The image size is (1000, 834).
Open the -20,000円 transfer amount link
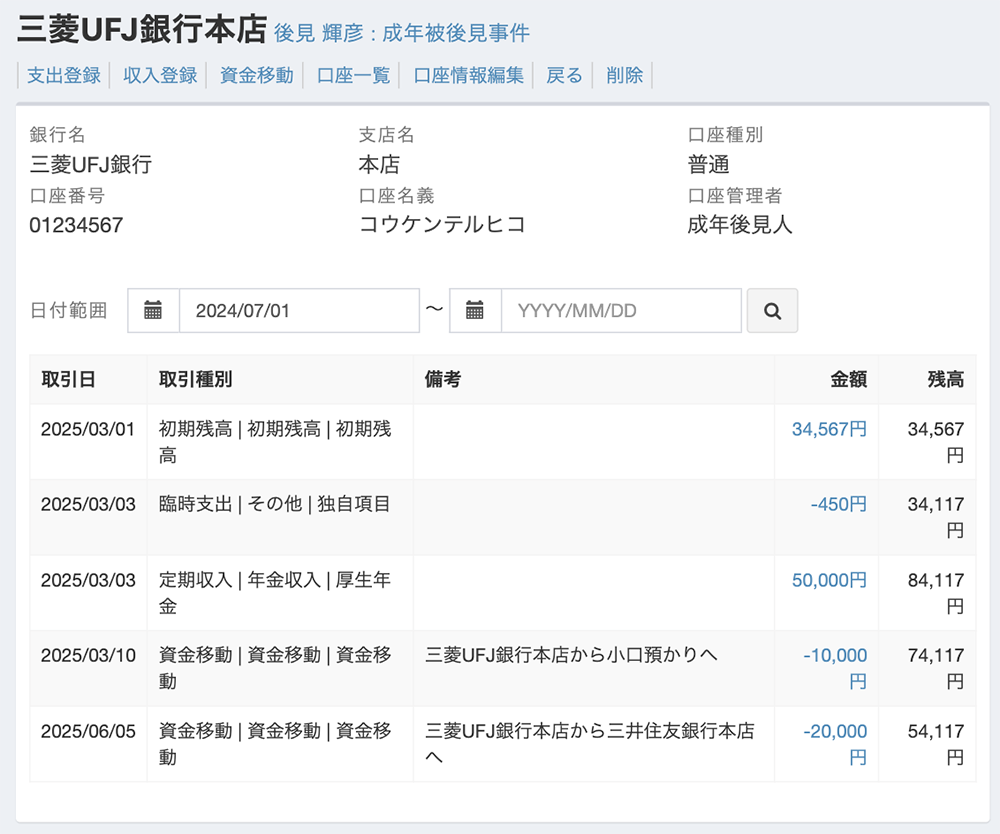(x=836, y=732)
